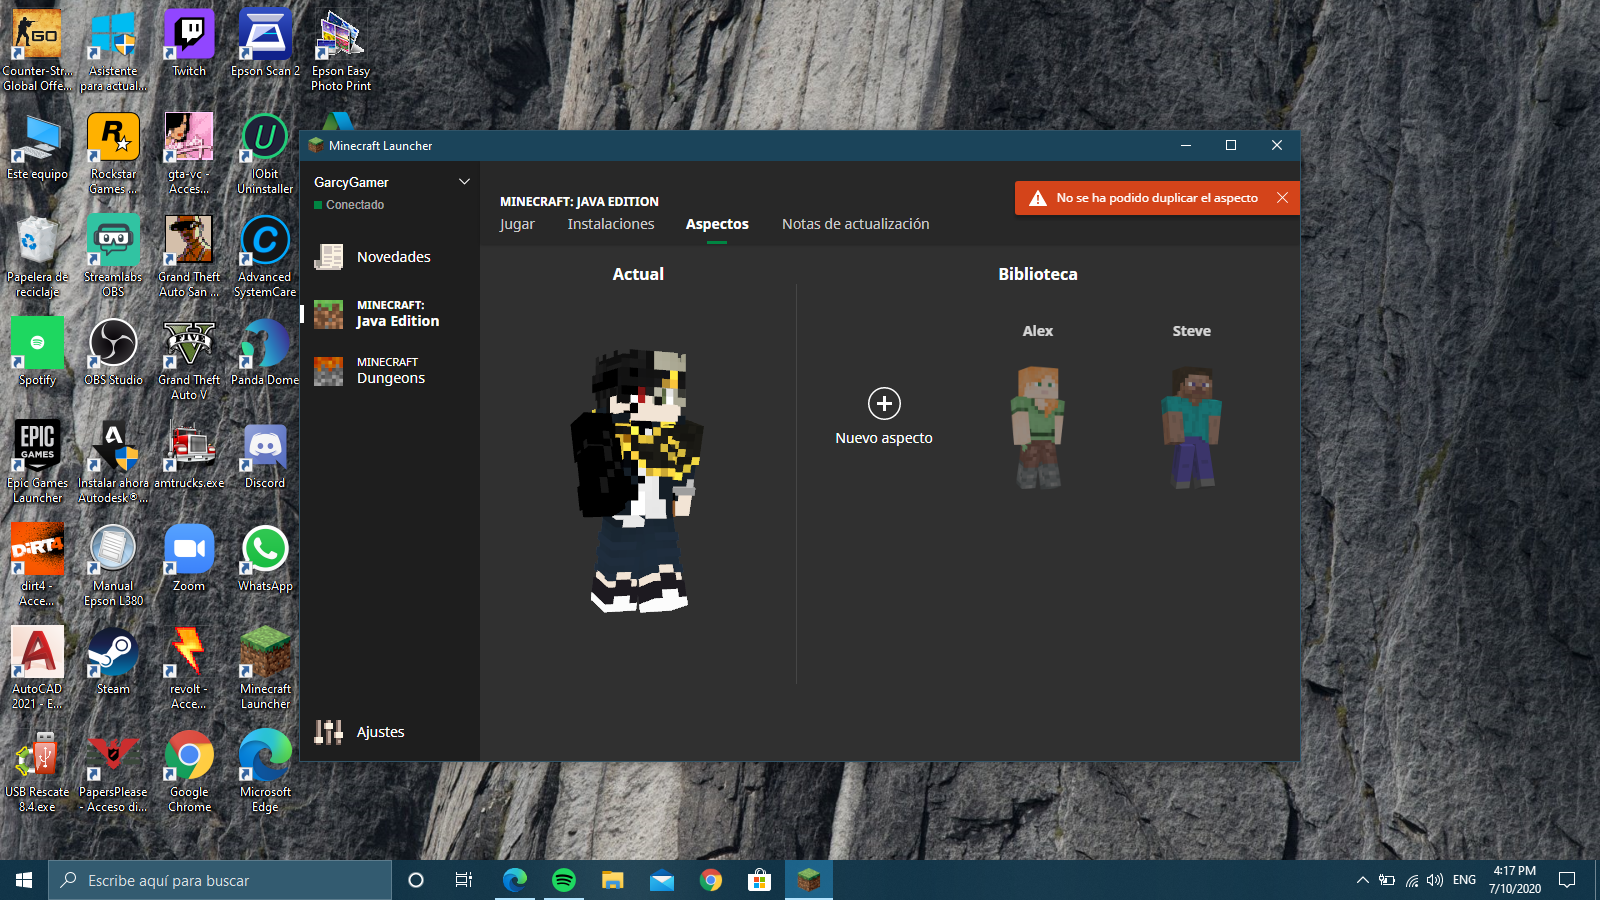This screenshot has height=900, width=1600.
Task: Open Ajustes settings in launcher sidebar
Action: (x=380, y=732)
